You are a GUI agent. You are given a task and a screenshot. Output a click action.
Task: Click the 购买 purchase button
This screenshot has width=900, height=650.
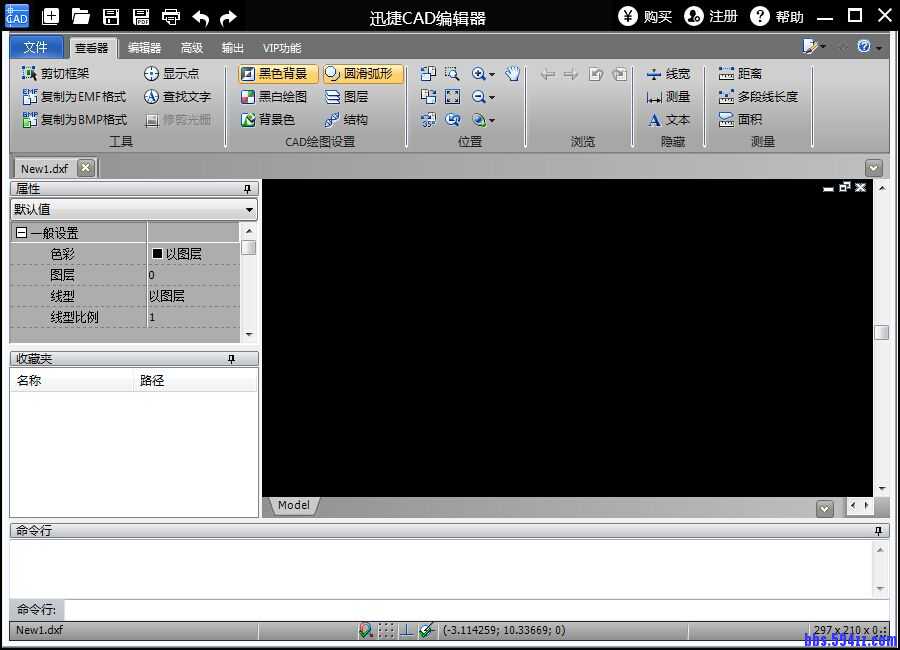[x=645, y=16]
